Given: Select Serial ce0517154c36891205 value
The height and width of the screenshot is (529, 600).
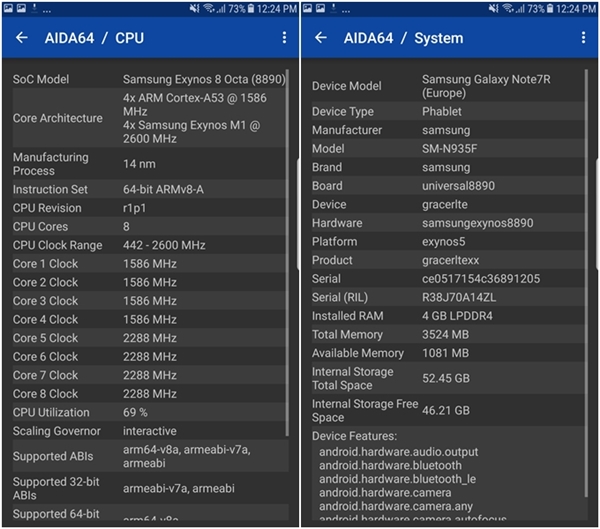Looking at the screenshot, I should coord(481,279).
